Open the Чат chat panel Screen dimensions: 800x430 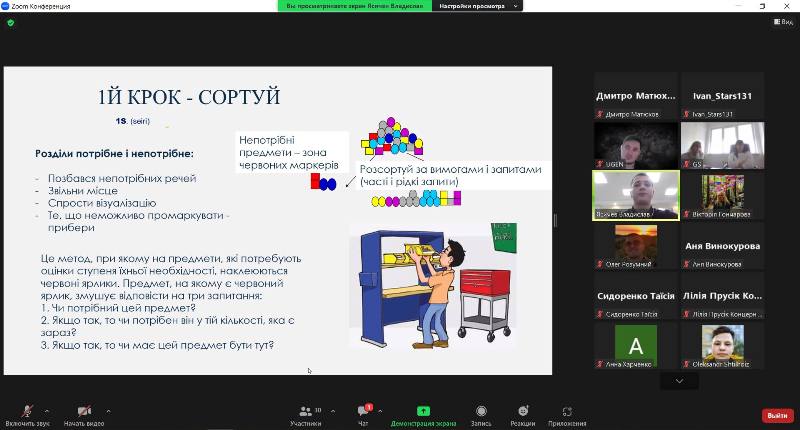363,416
